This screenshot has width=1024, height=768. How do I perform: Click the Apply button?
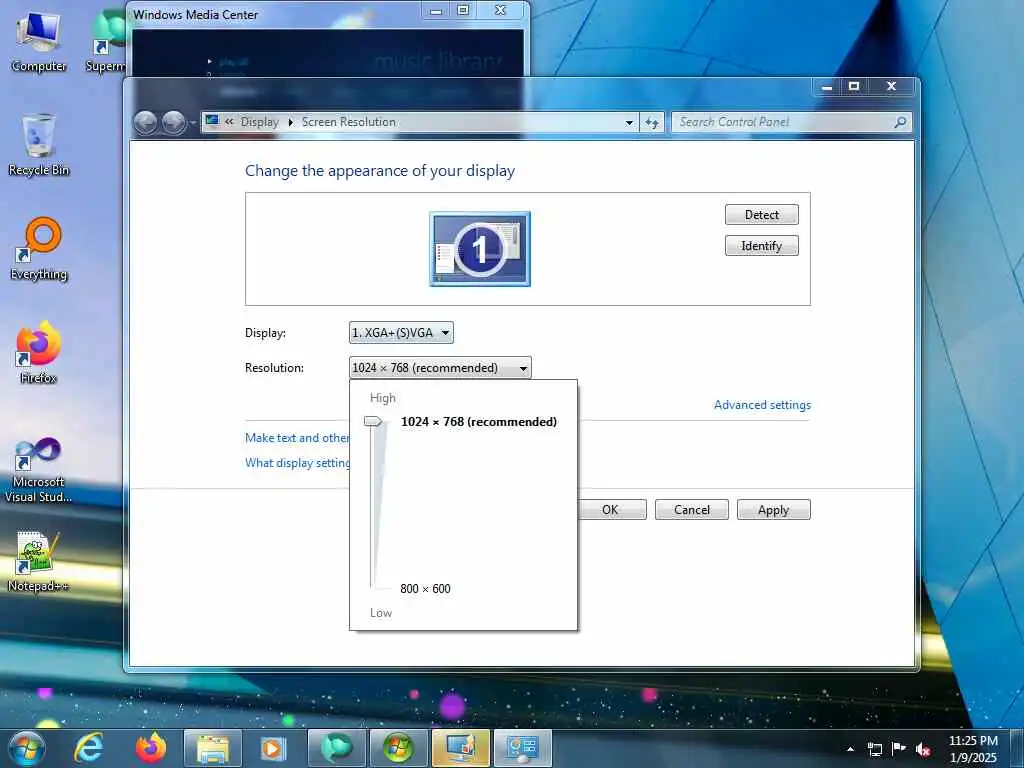click(773, 510)
